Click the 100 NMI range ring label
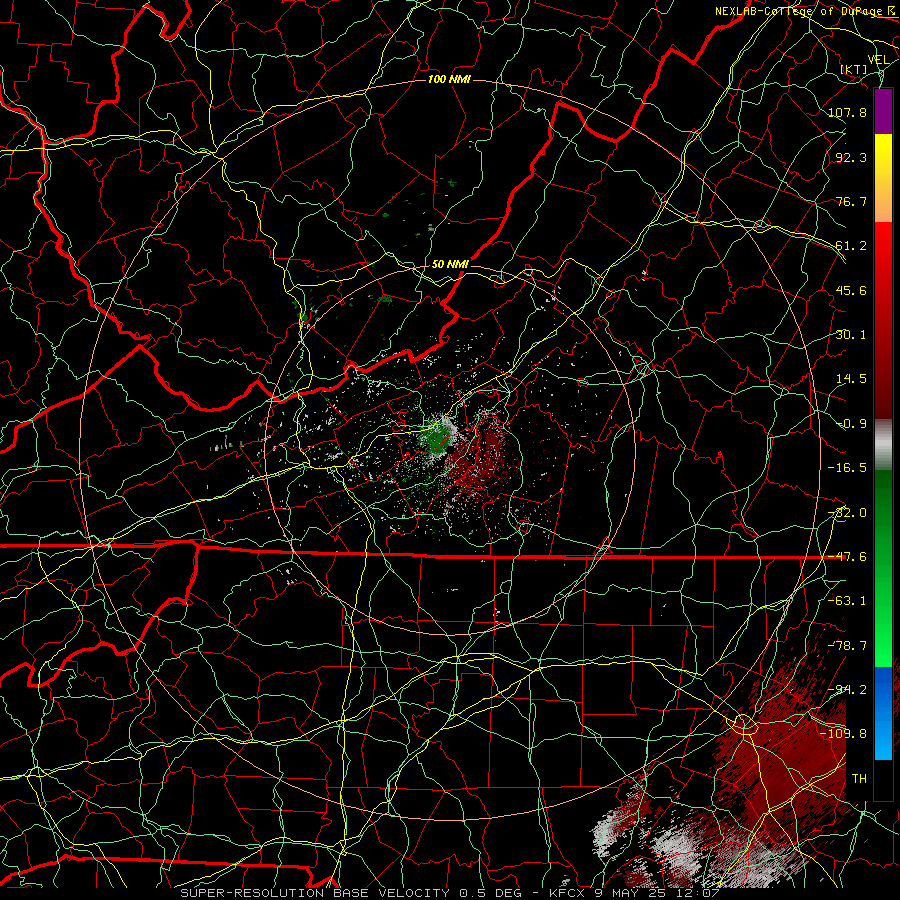Image resolution: width=900 pixels, height=900 pixels. pos(449,79)
